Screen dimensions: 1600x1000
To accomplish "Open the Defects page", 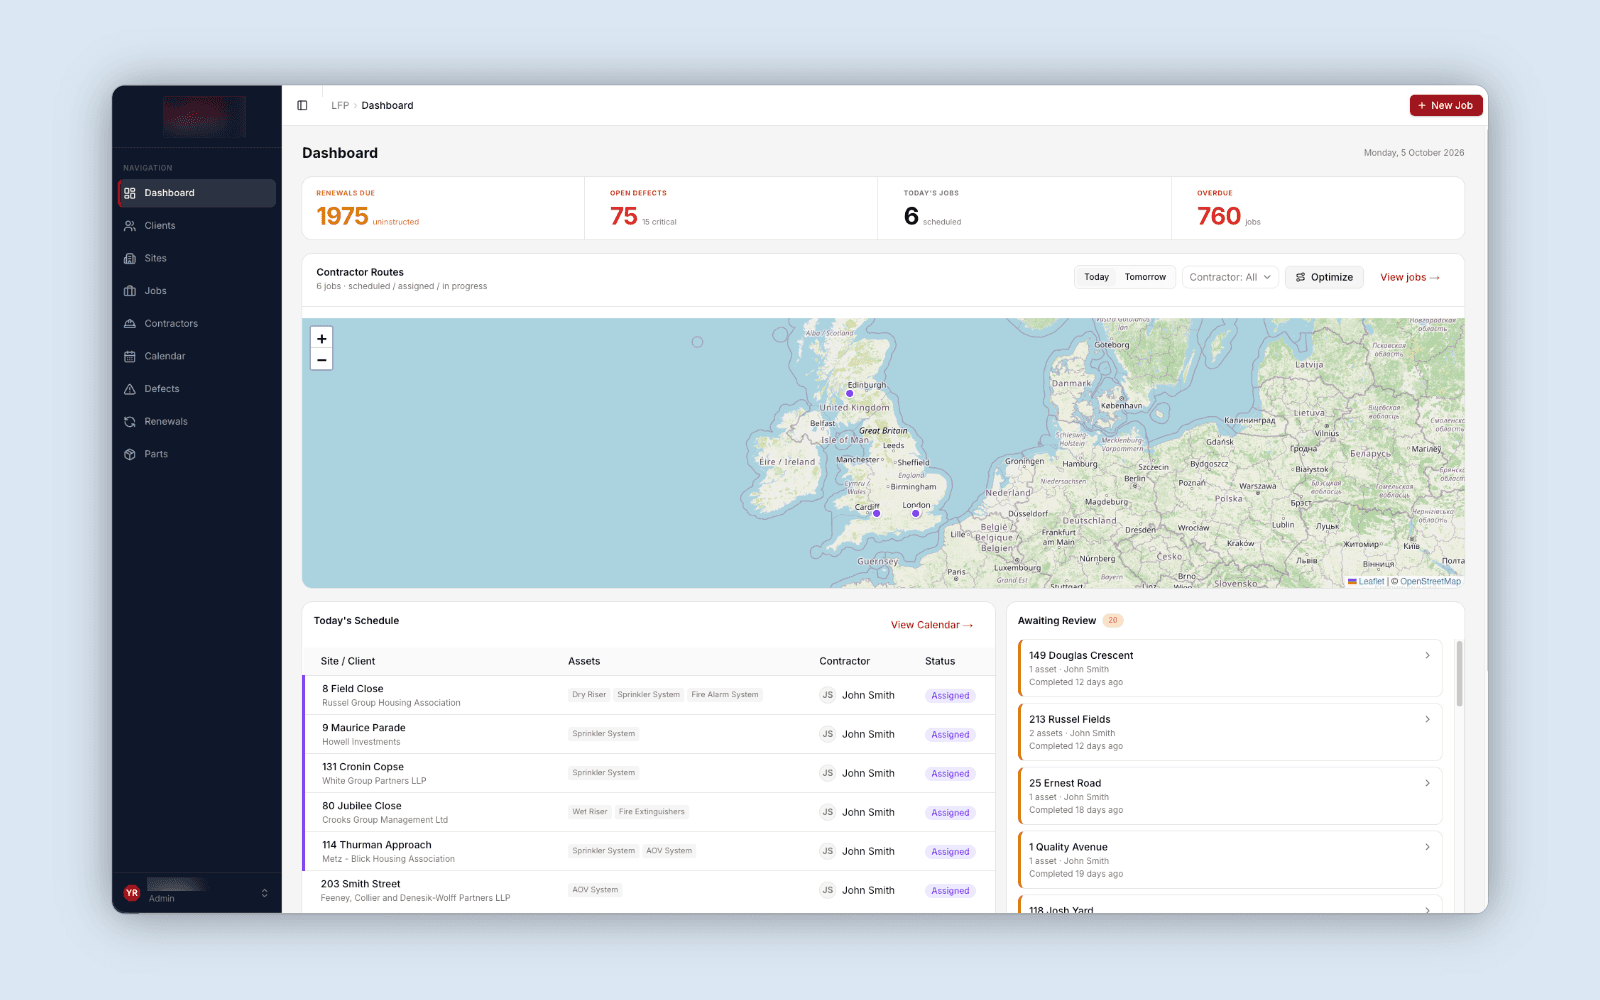I will (x=197, y=389).
